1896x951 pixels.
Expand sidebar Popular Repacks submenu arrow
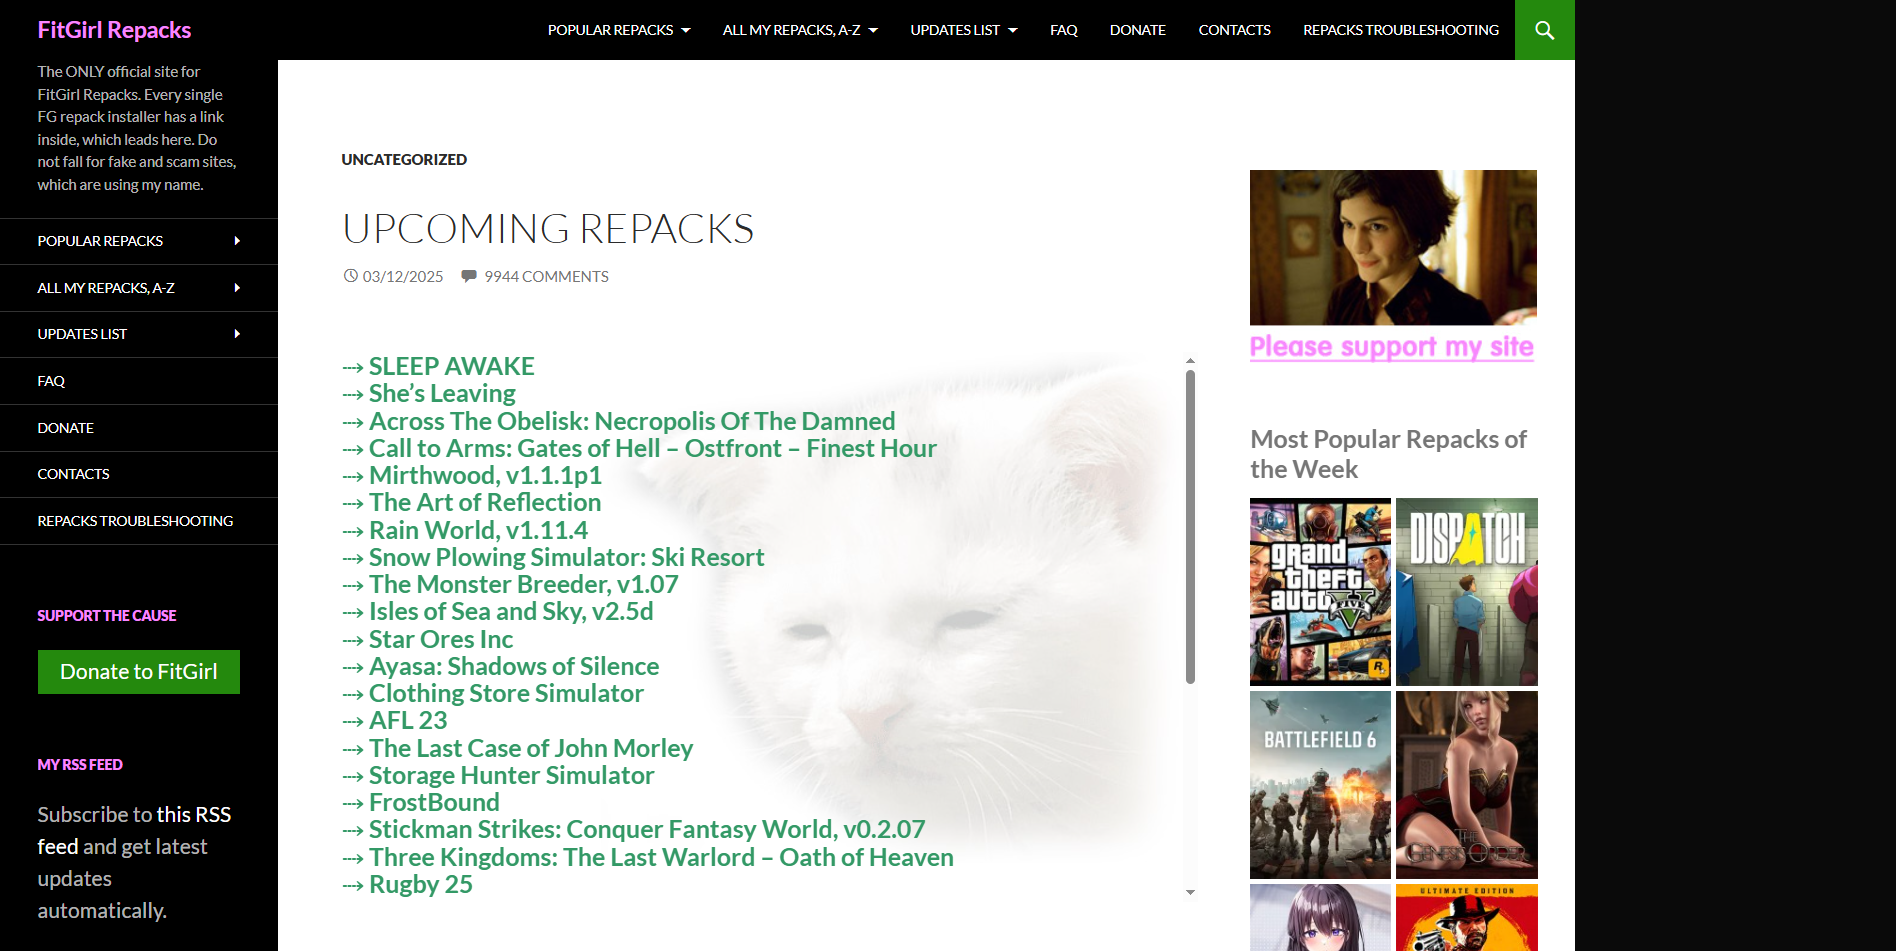(x=237, y=241)
